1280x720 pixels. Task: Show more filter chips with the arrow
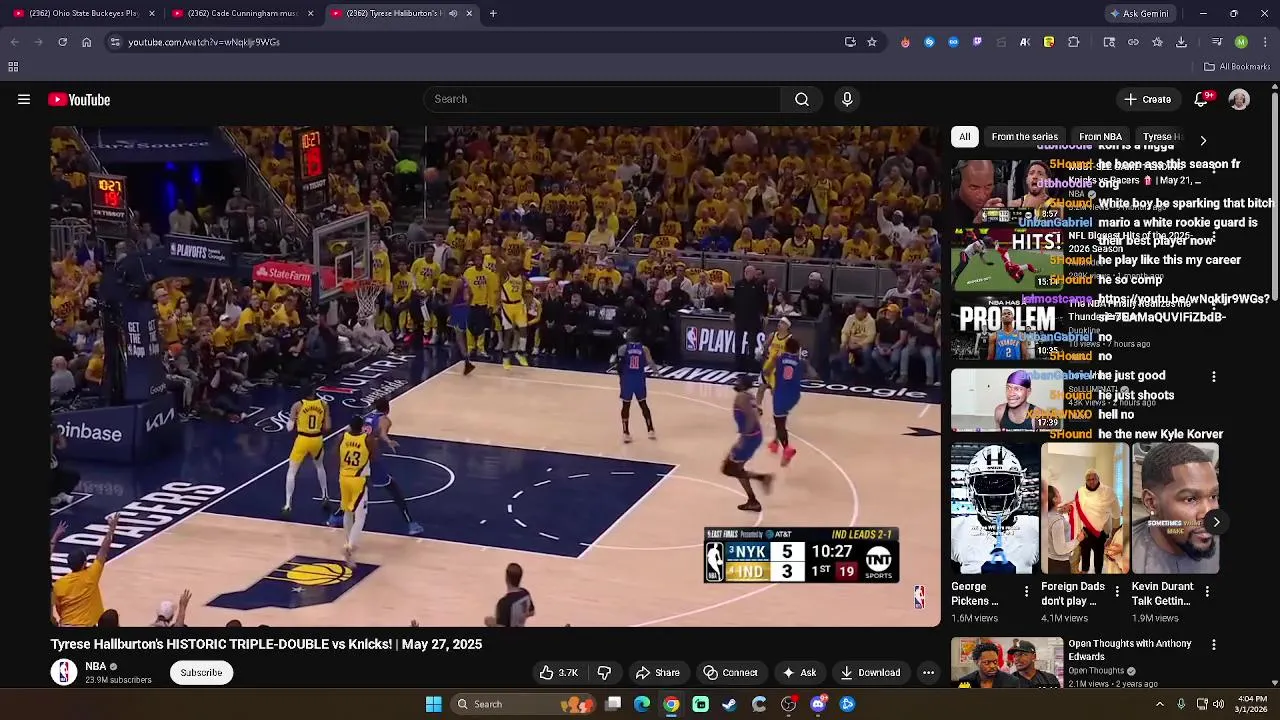(1203, 140)
